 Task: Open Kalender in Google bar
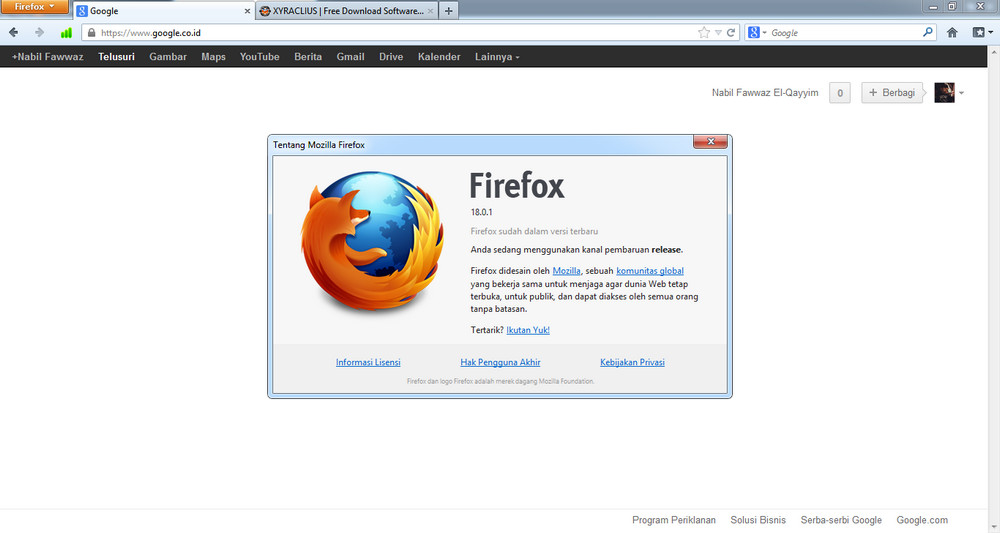pos(439,57)
